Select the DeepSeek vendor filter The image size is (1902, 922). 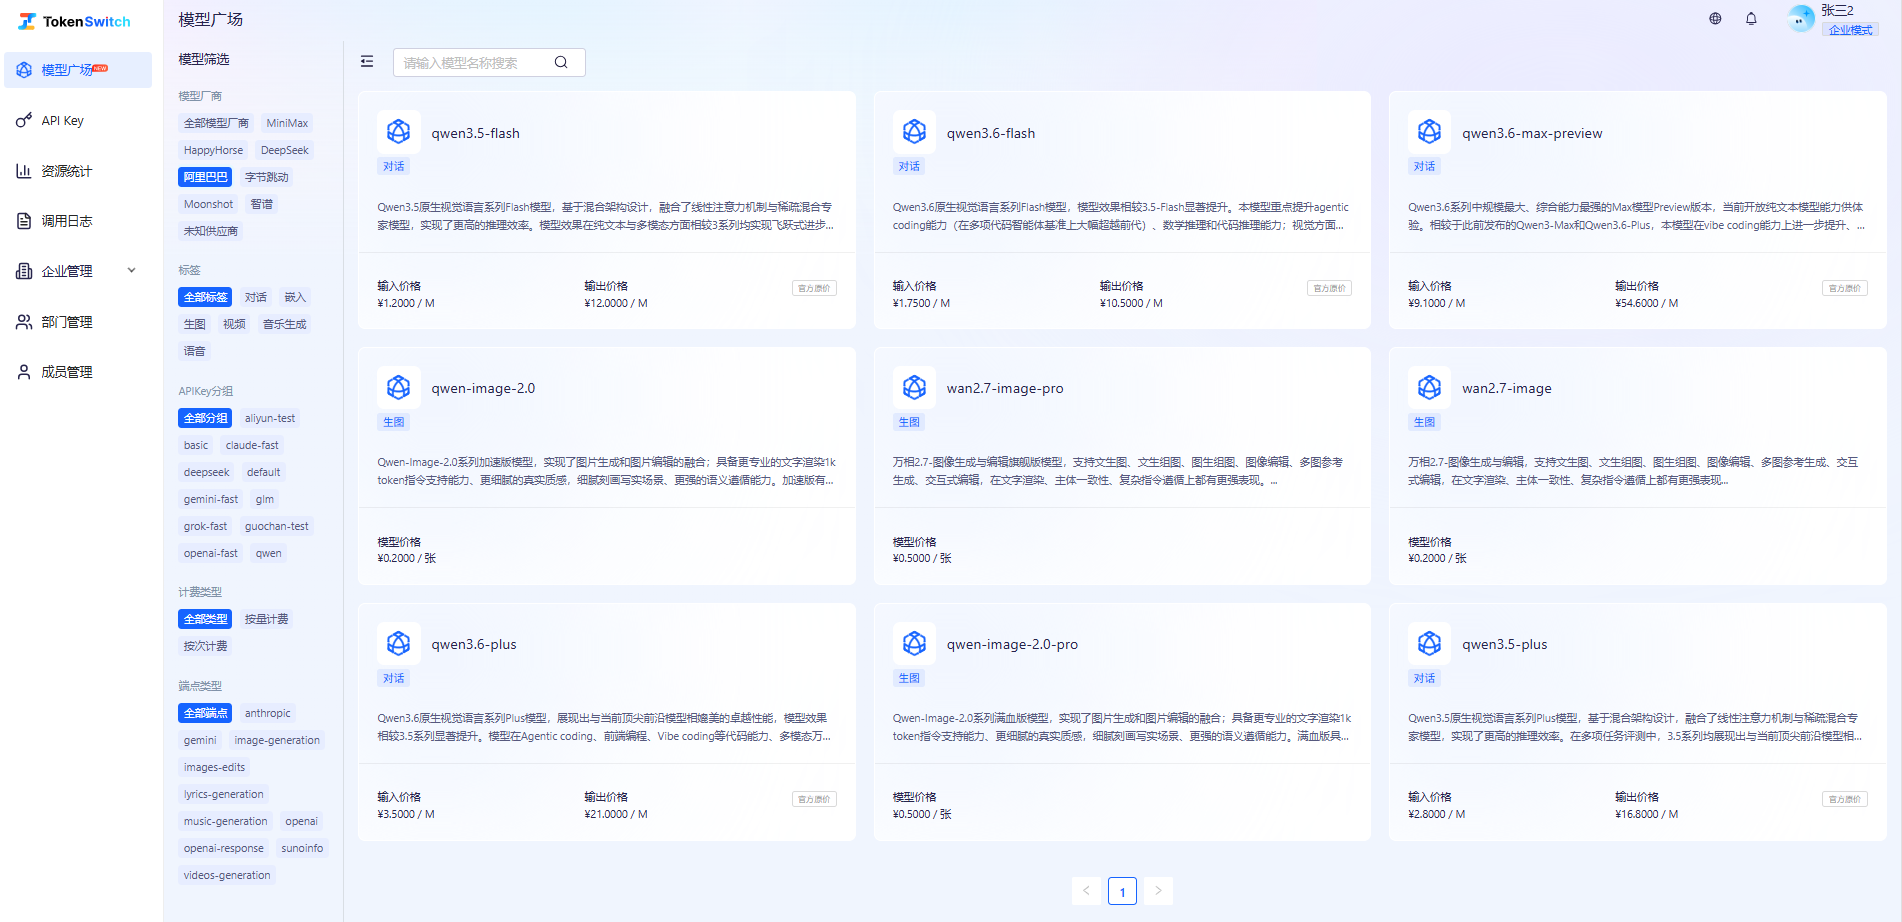tap(284, 150)
